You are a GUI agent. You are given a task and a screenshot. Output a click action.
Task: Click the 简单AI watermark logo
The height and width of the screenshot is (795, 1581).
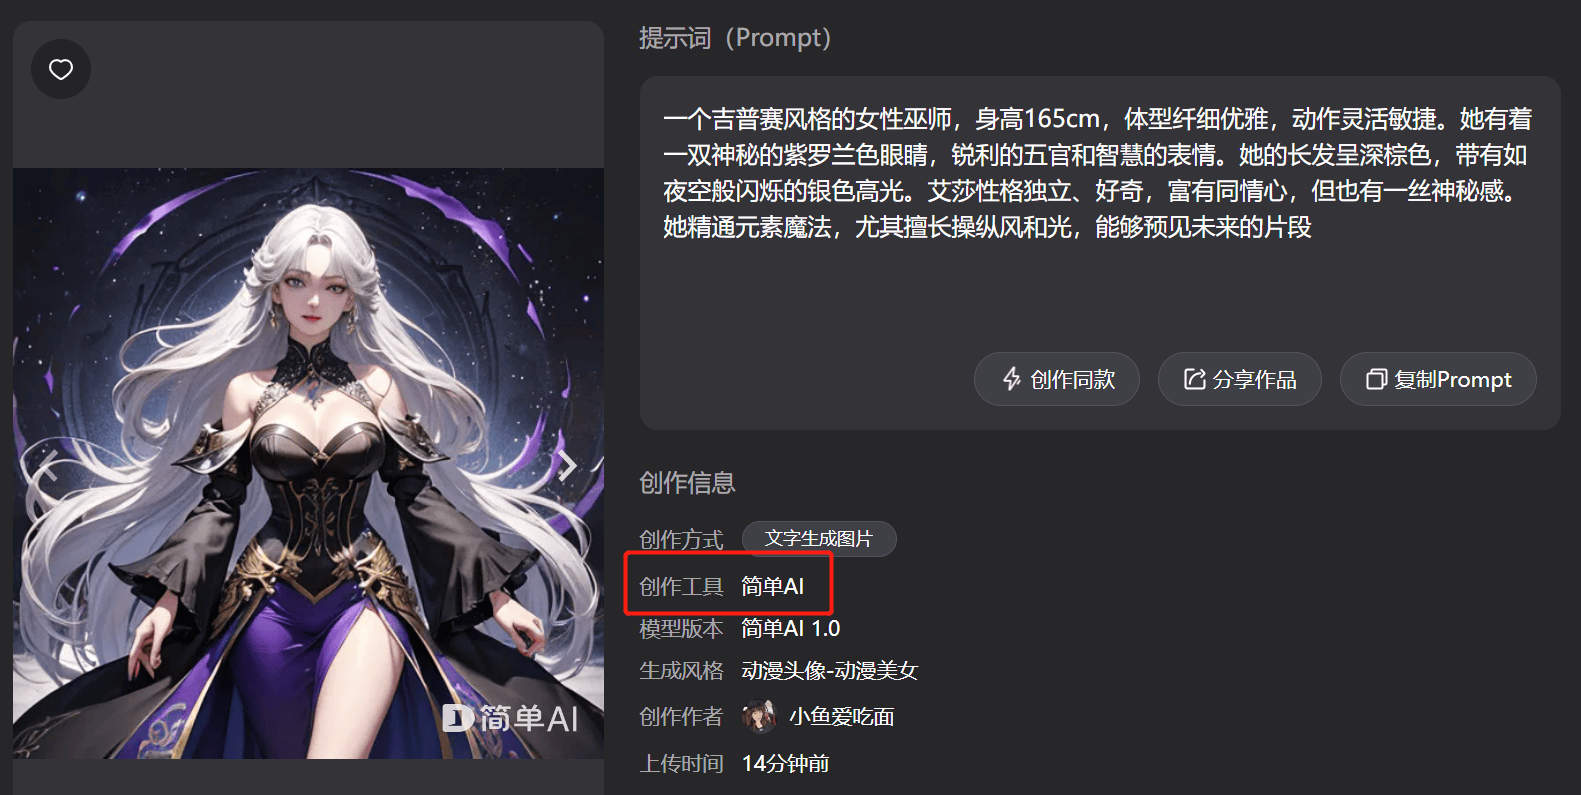pos(511,718)
